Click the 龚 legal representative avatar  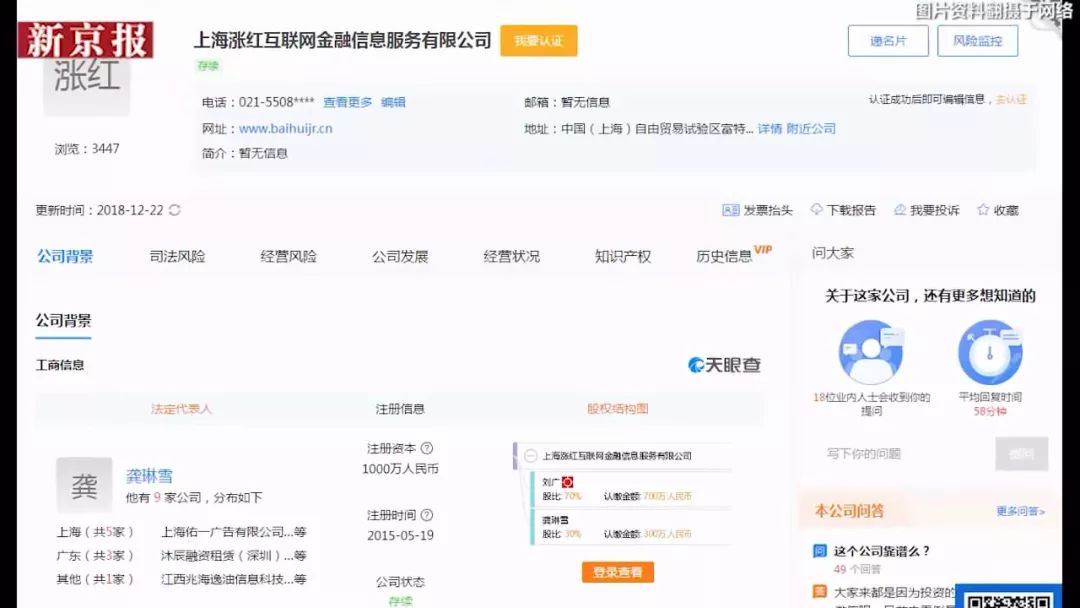click(84, 485)
